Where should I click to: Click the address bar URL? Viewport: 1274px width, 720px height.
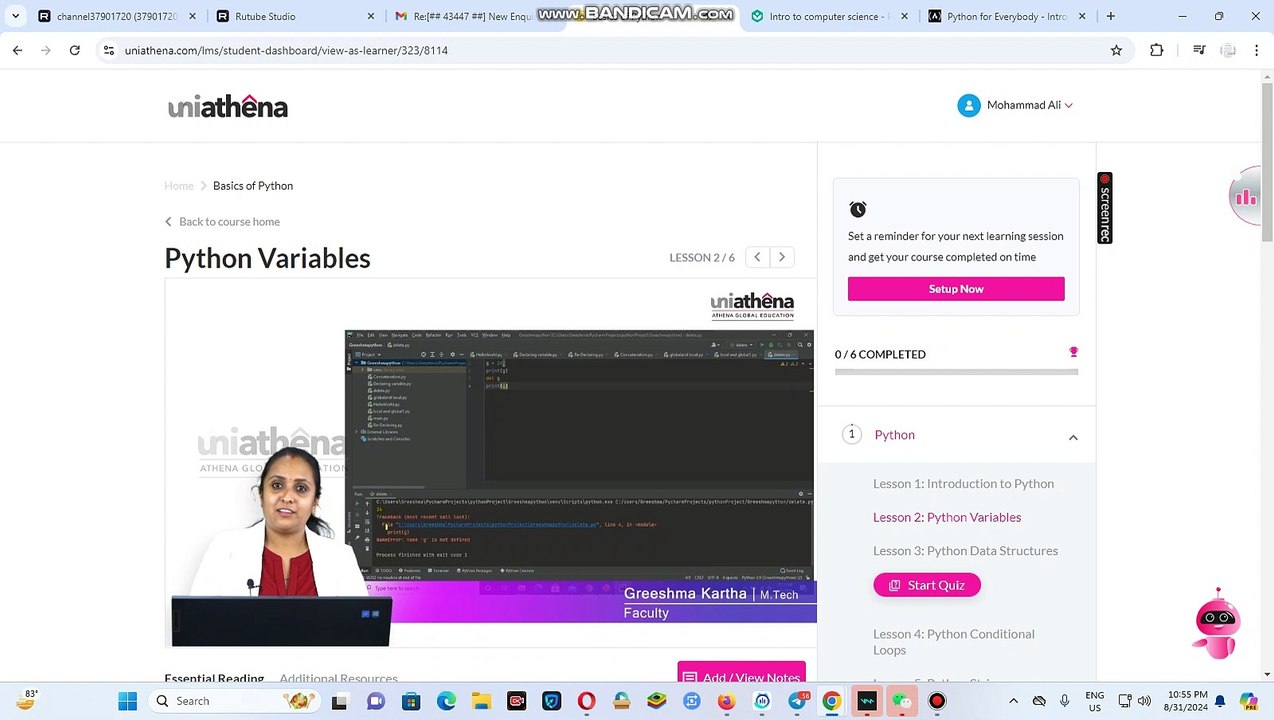286,50
